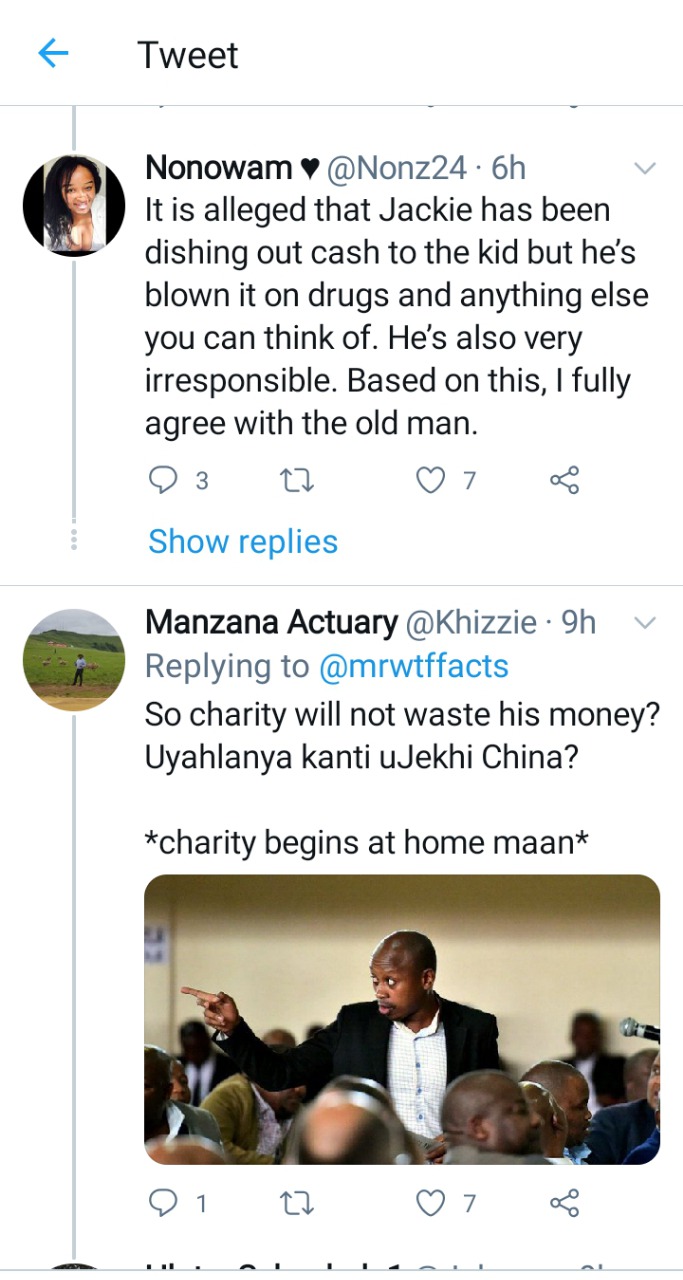Like Manzana Actuary's tweet with the heart
The image size is (683, 1280).
coord(430,1203)
